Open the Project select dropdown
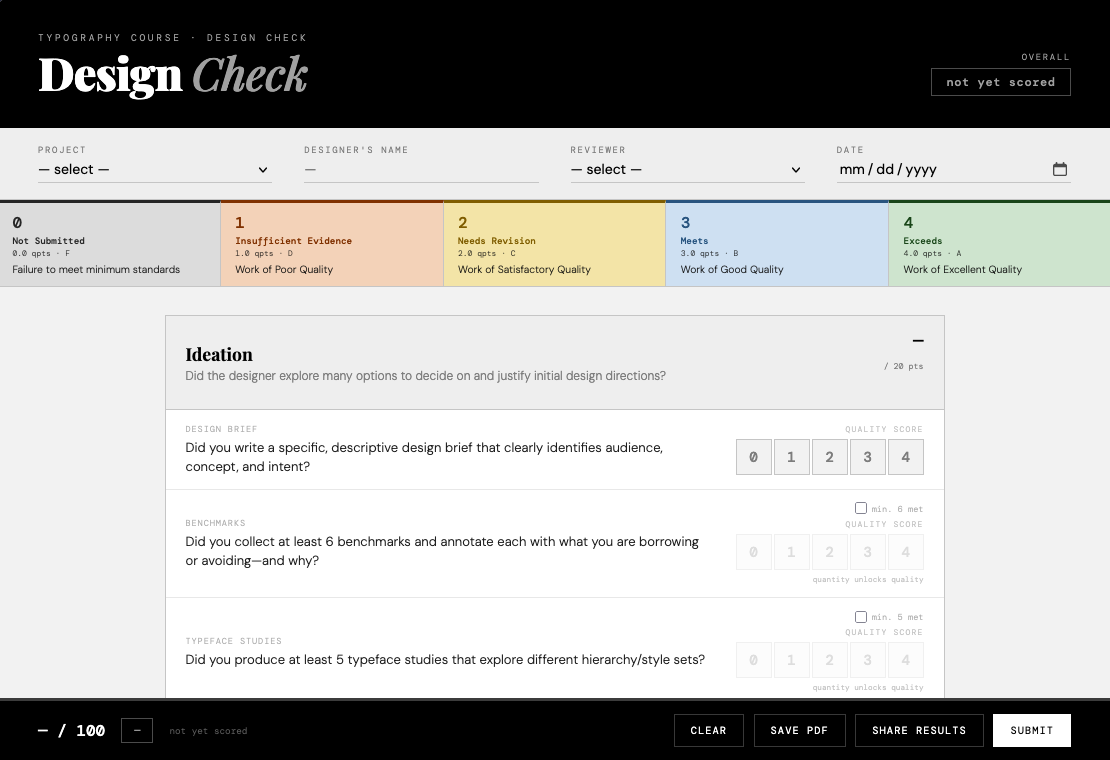 coord(154,169)
